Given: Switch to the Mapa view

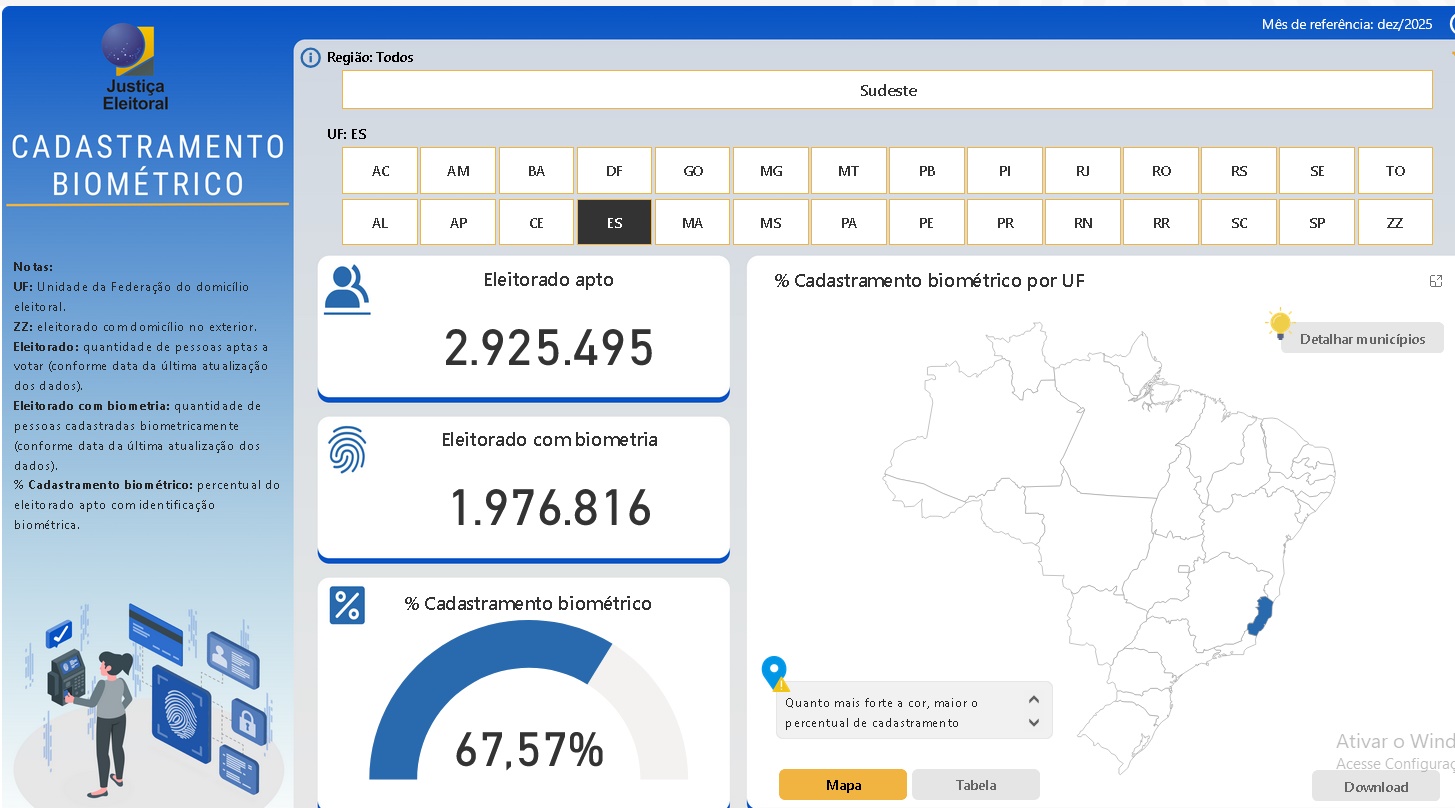Looking at the screenshot, I should coord(843,785).
